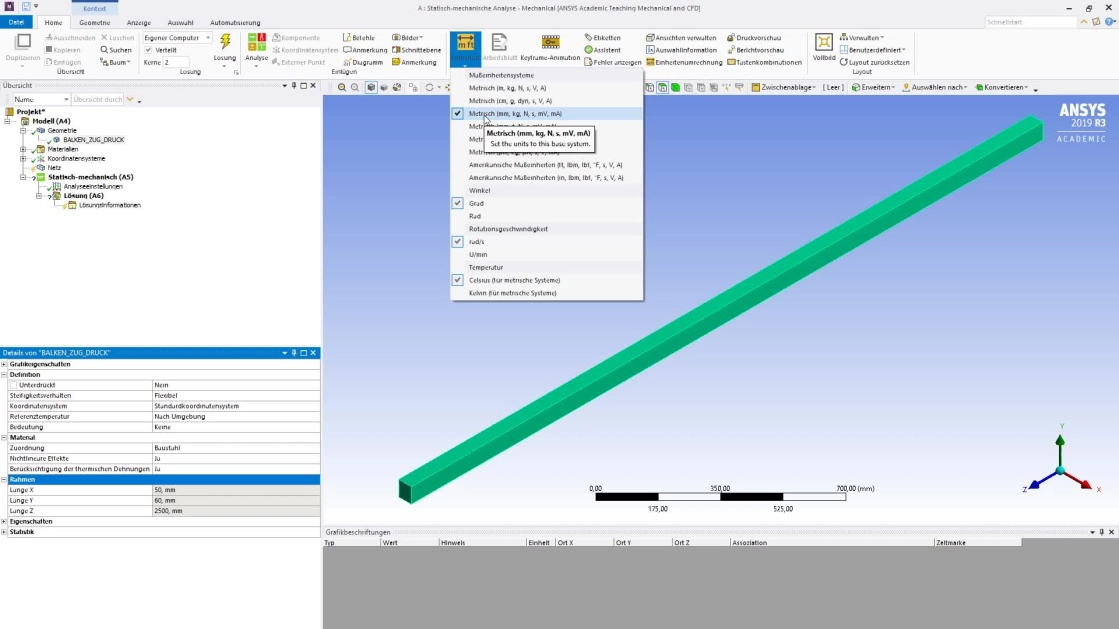Open the Datei menu
The height and width of the screenshot is (629, 1119).
coord(16,22)
